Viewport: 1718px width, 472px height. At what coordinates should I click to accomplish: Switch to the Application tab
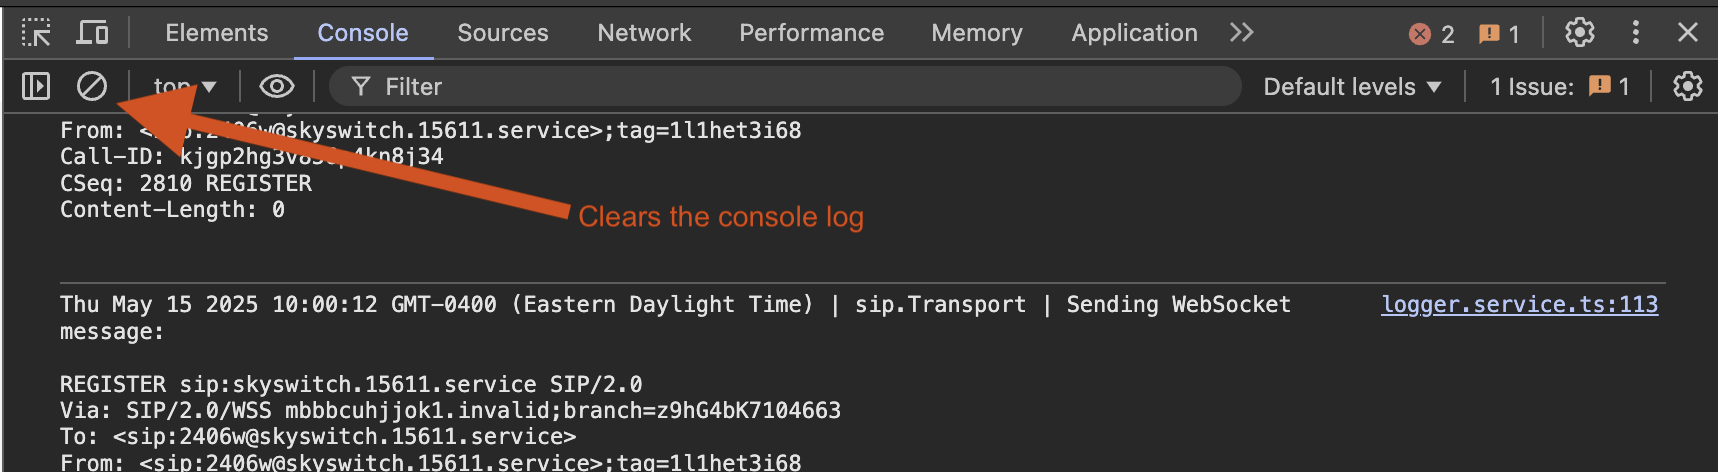(1134, 33)
